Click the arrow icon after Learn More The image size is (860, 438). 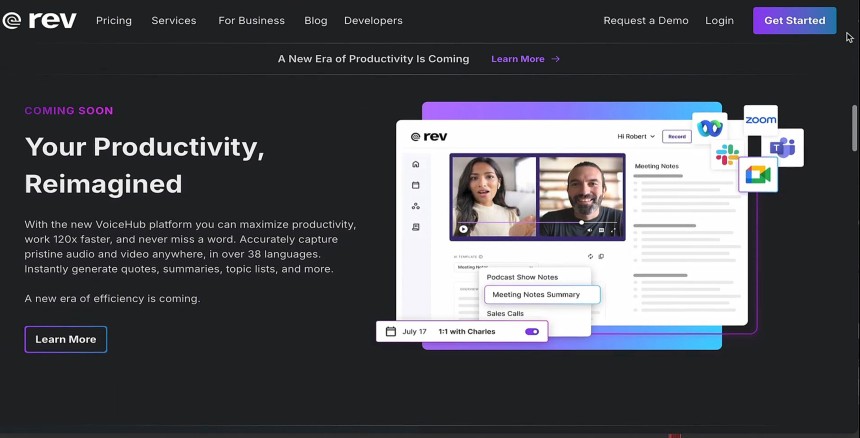tap(555, 59)
